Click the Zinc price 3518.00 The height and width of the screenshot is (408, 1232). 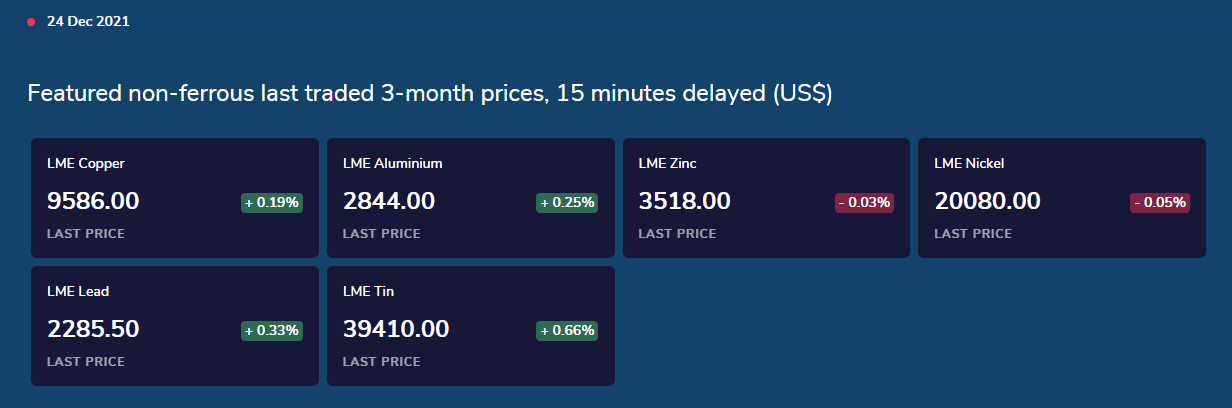(684, 201)
